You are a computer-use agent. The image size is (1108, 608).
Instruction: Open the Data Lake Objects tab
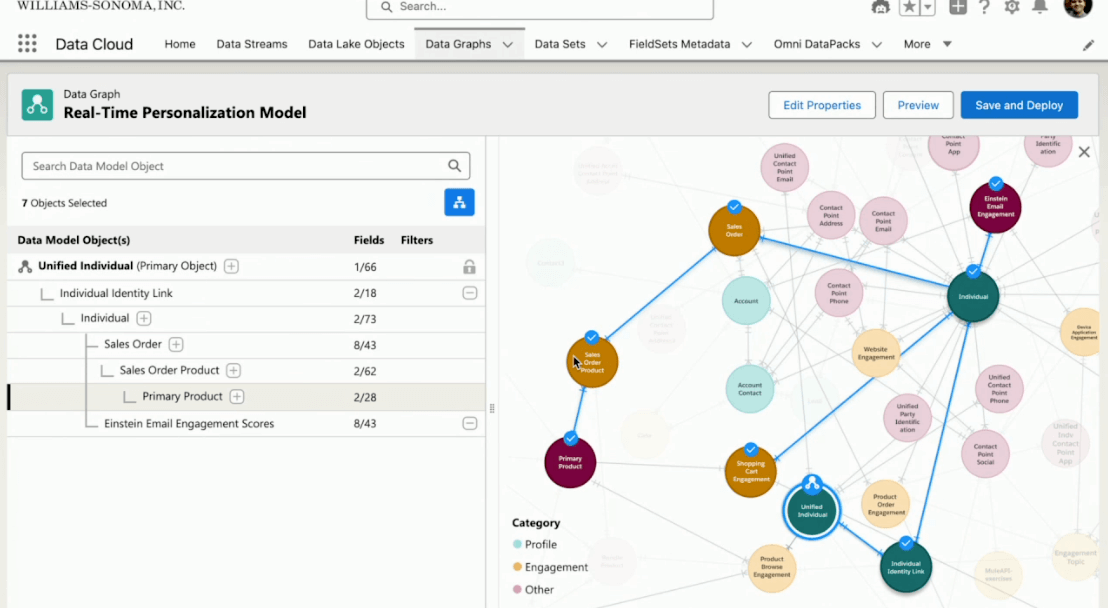tap(356, 44)
